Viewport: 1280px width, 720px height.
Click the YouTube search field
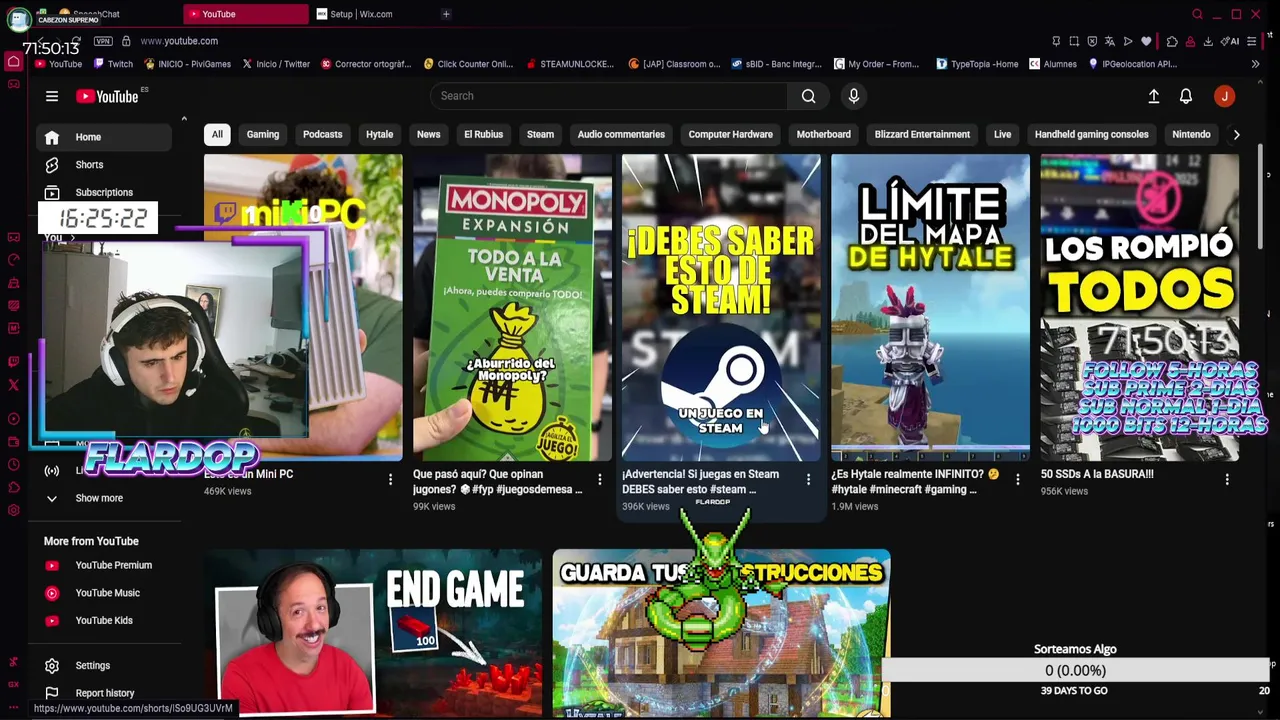point(610,96)
